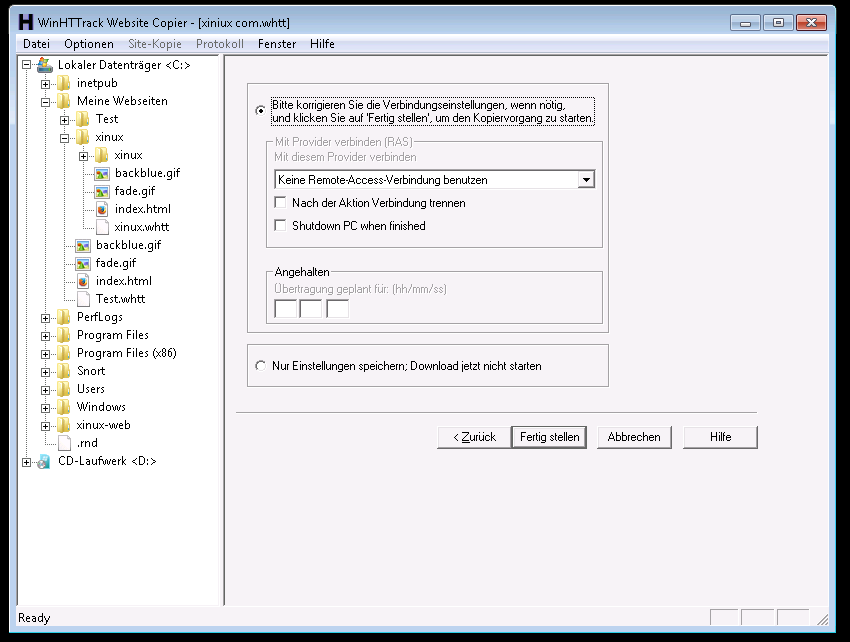Open the Fenster menu
Screen dimensions: 850x642
click(x=276, y=44)
